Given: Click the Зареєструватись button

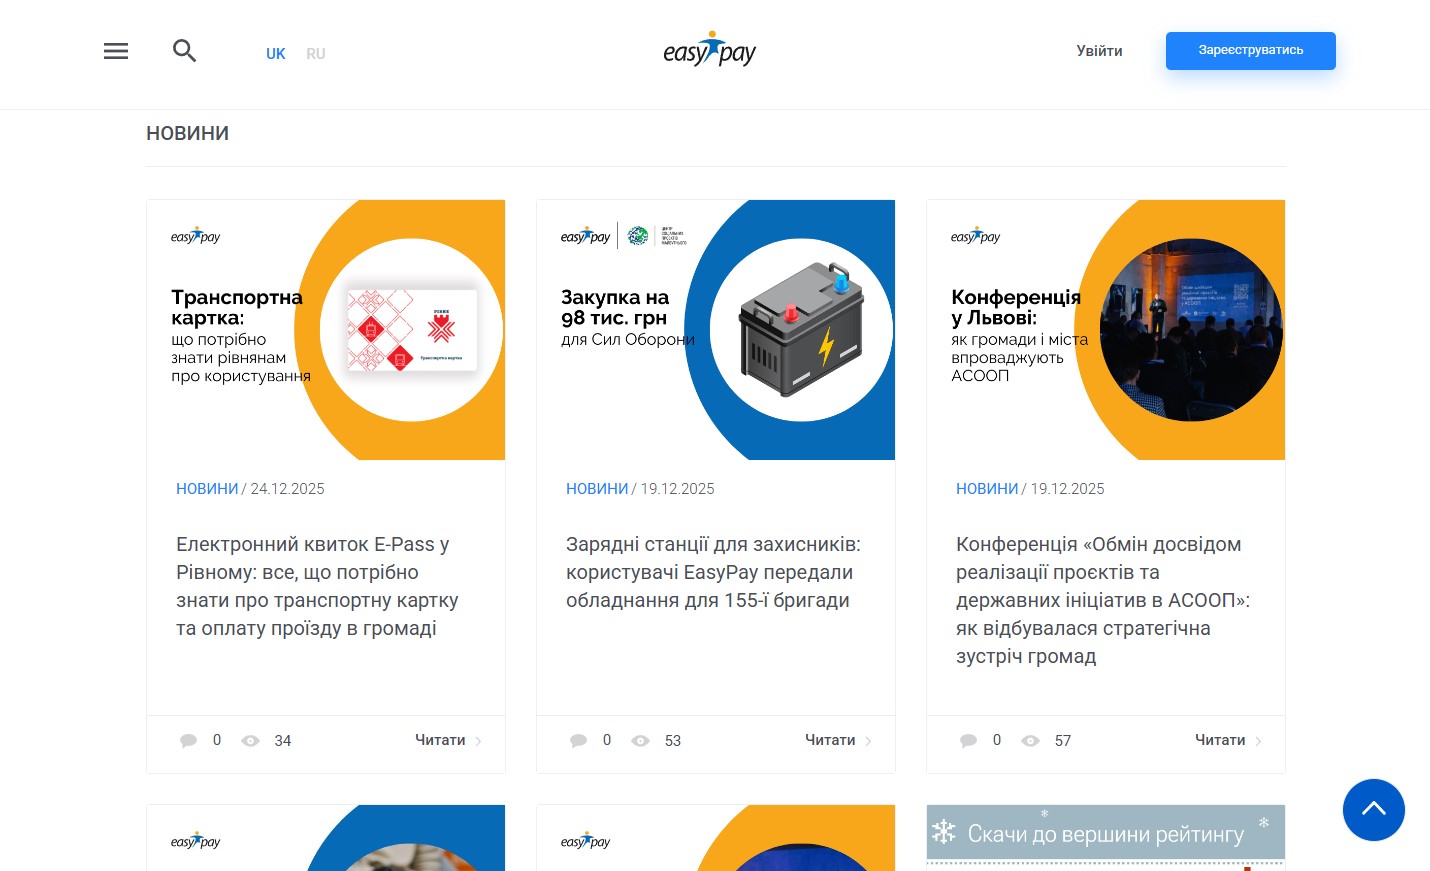Looking at the screenshot, I should tap(1250, 51).
